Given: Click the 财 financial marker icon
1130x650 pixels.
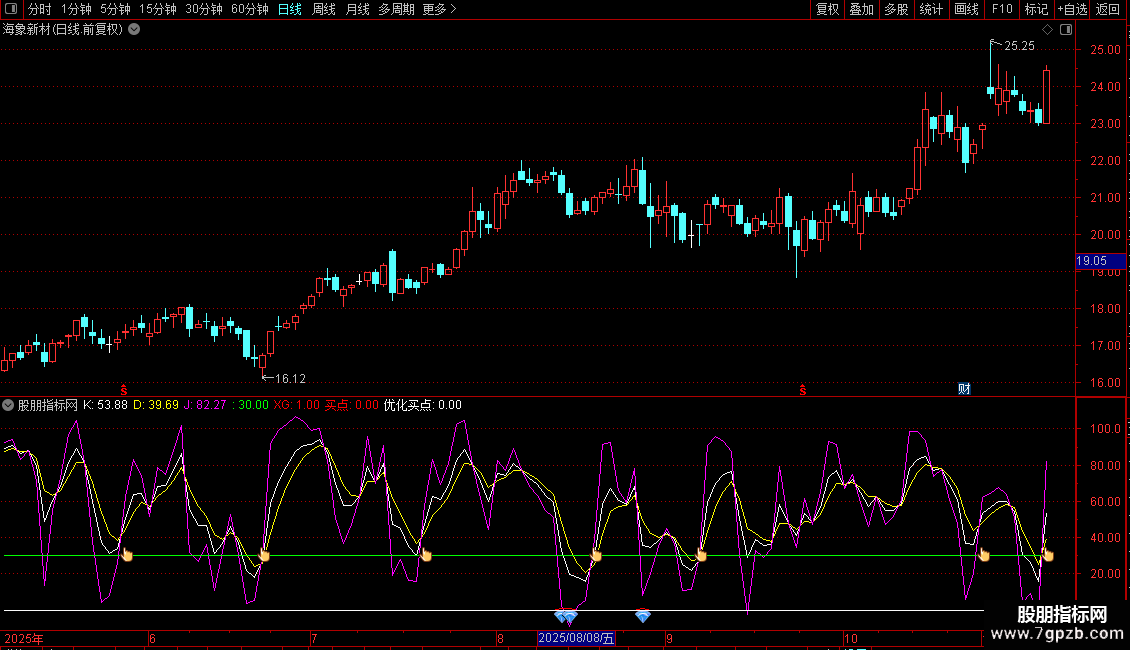Looking at the screenshot, I should tap(964, 389).
